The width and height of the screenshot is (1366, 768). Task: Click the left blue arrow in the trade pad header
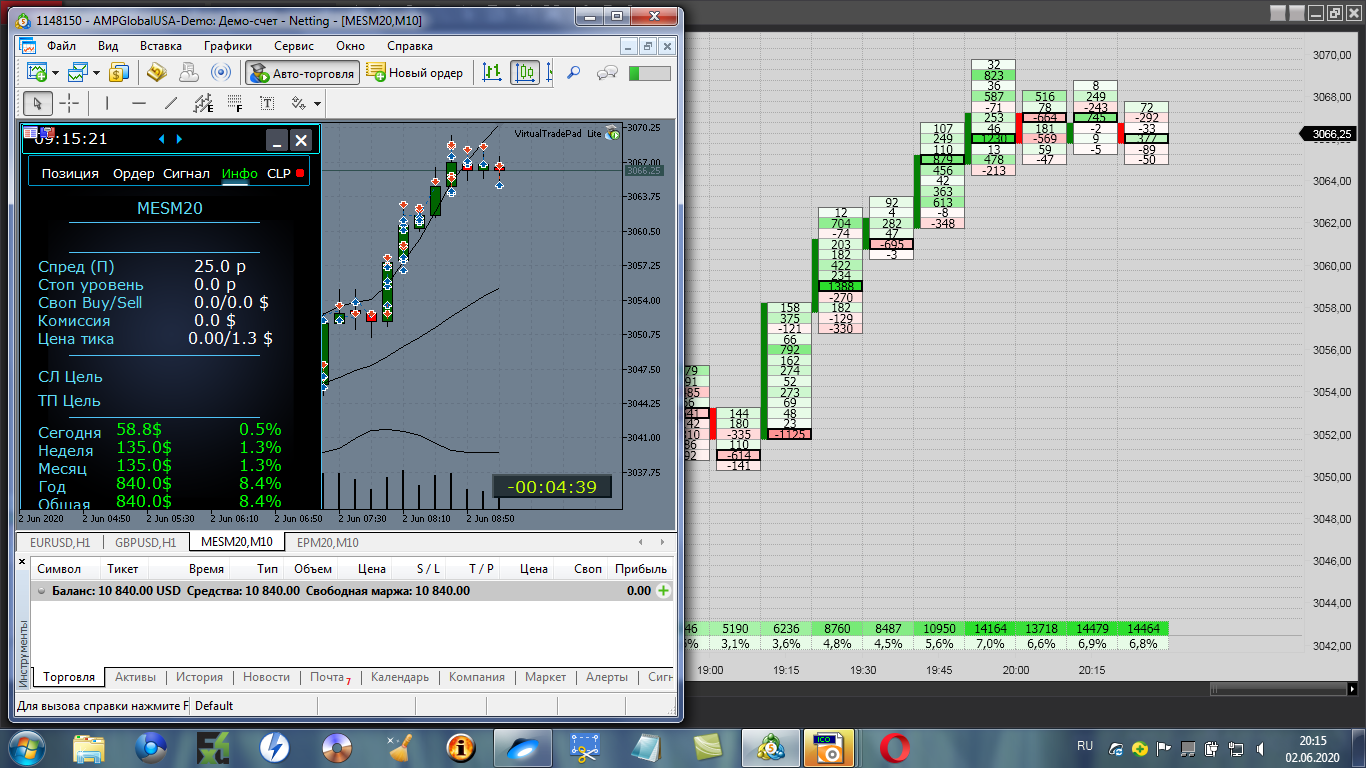162,139
